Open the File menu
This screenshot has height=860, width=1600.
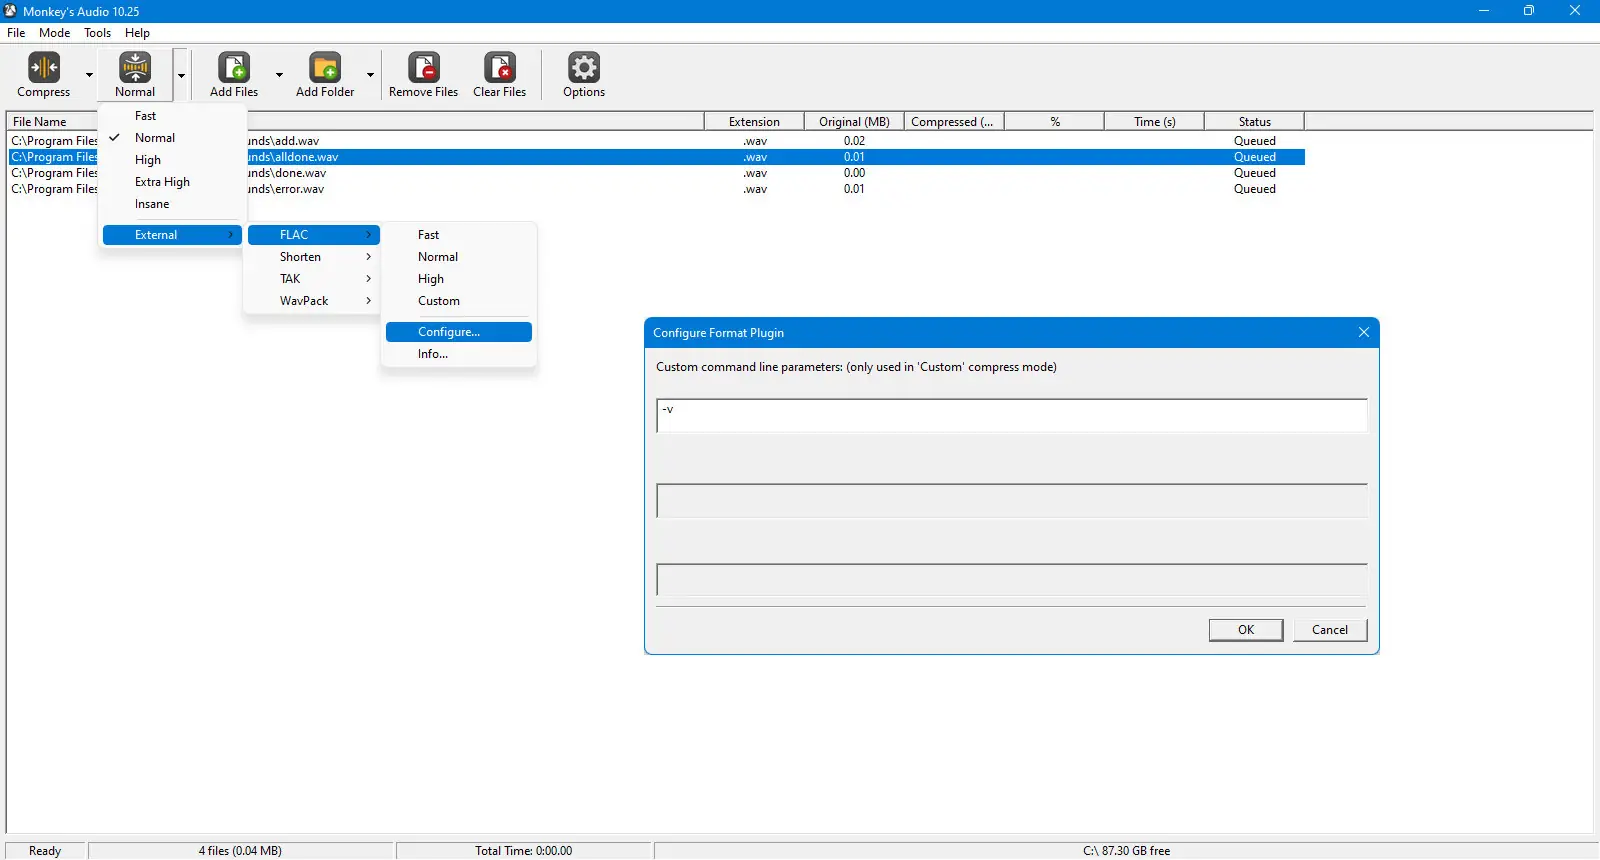[16, 33]
